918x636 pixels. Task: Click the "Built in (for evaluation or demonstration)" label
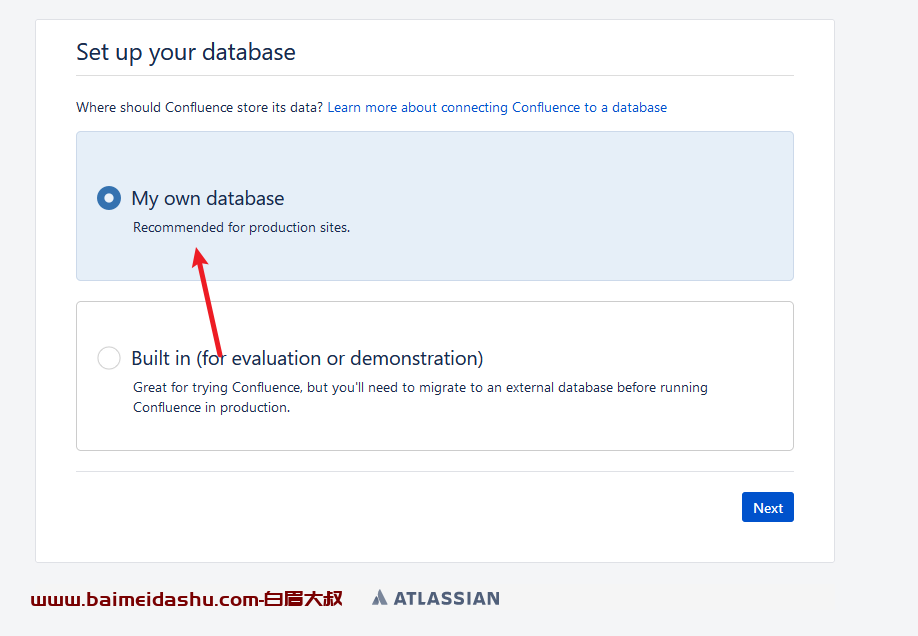click(x=307, y=358)
